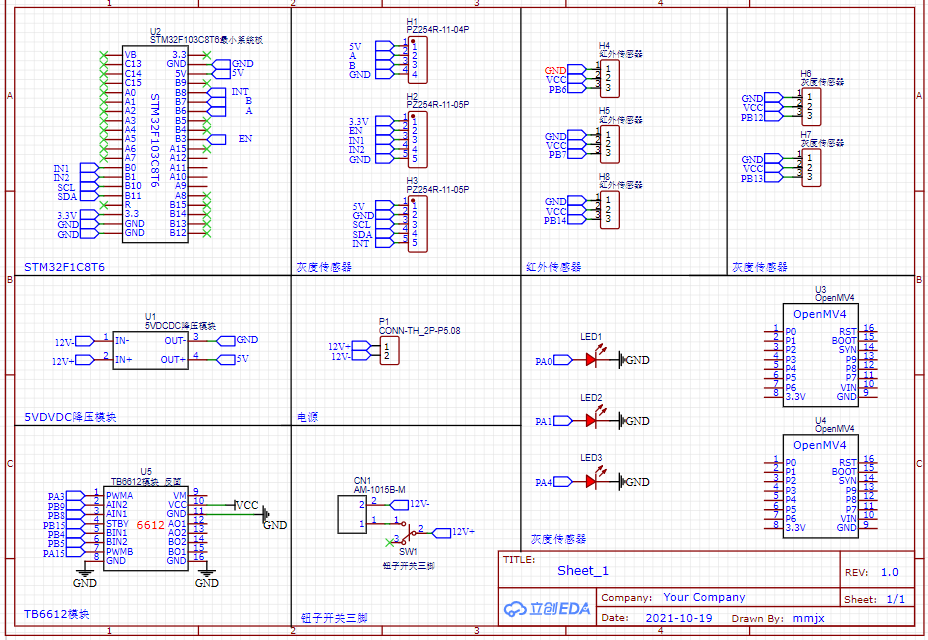
Task: Select the 'AM-1015B-M' part name text
Action: [379, 490]
